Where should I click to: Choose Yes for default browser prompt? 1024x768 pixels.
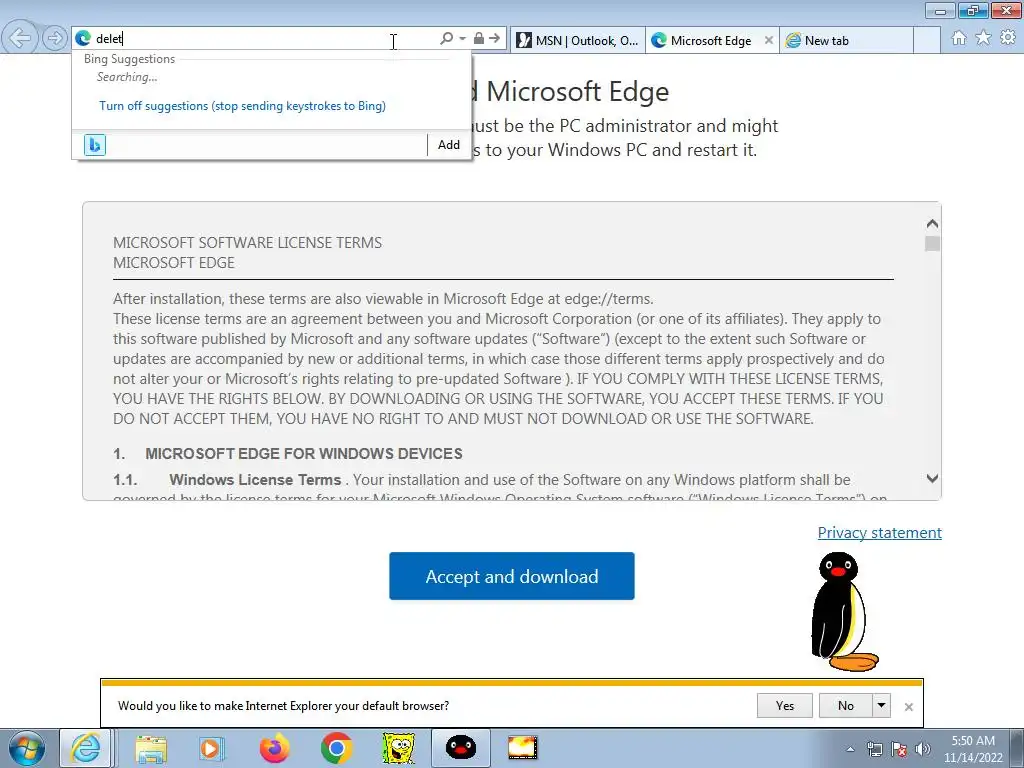(785, 705)
